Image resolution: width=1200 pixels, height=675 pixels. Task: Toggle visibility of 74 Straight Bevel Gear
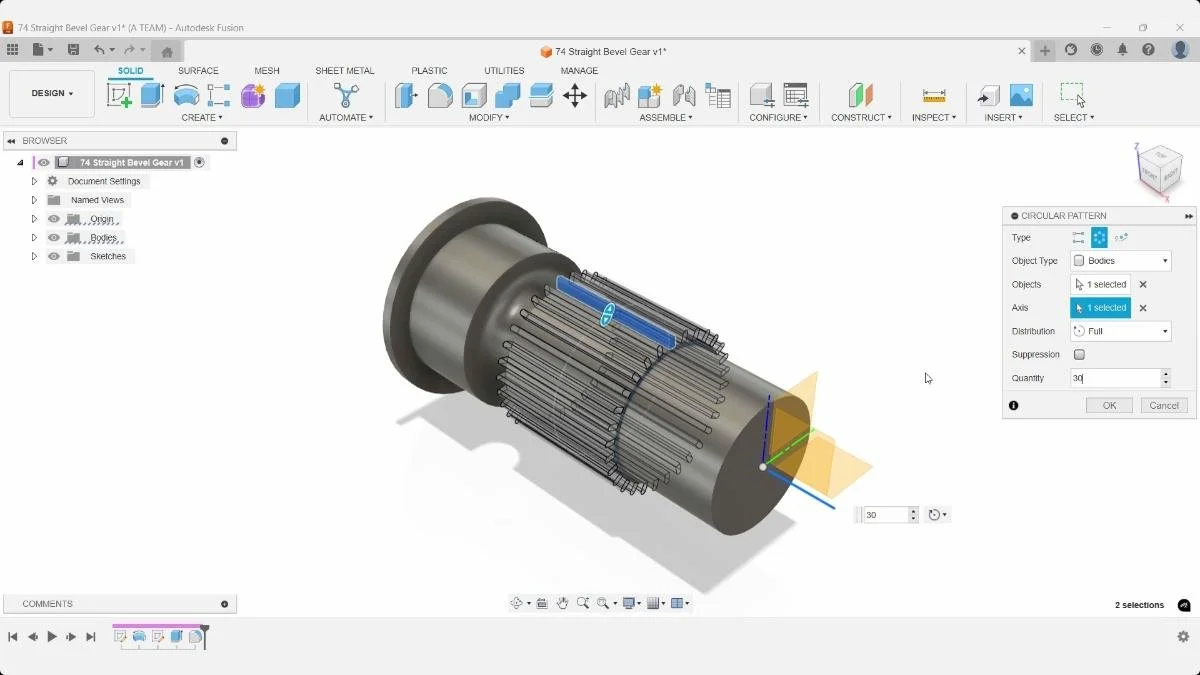[x=44, y=162]
